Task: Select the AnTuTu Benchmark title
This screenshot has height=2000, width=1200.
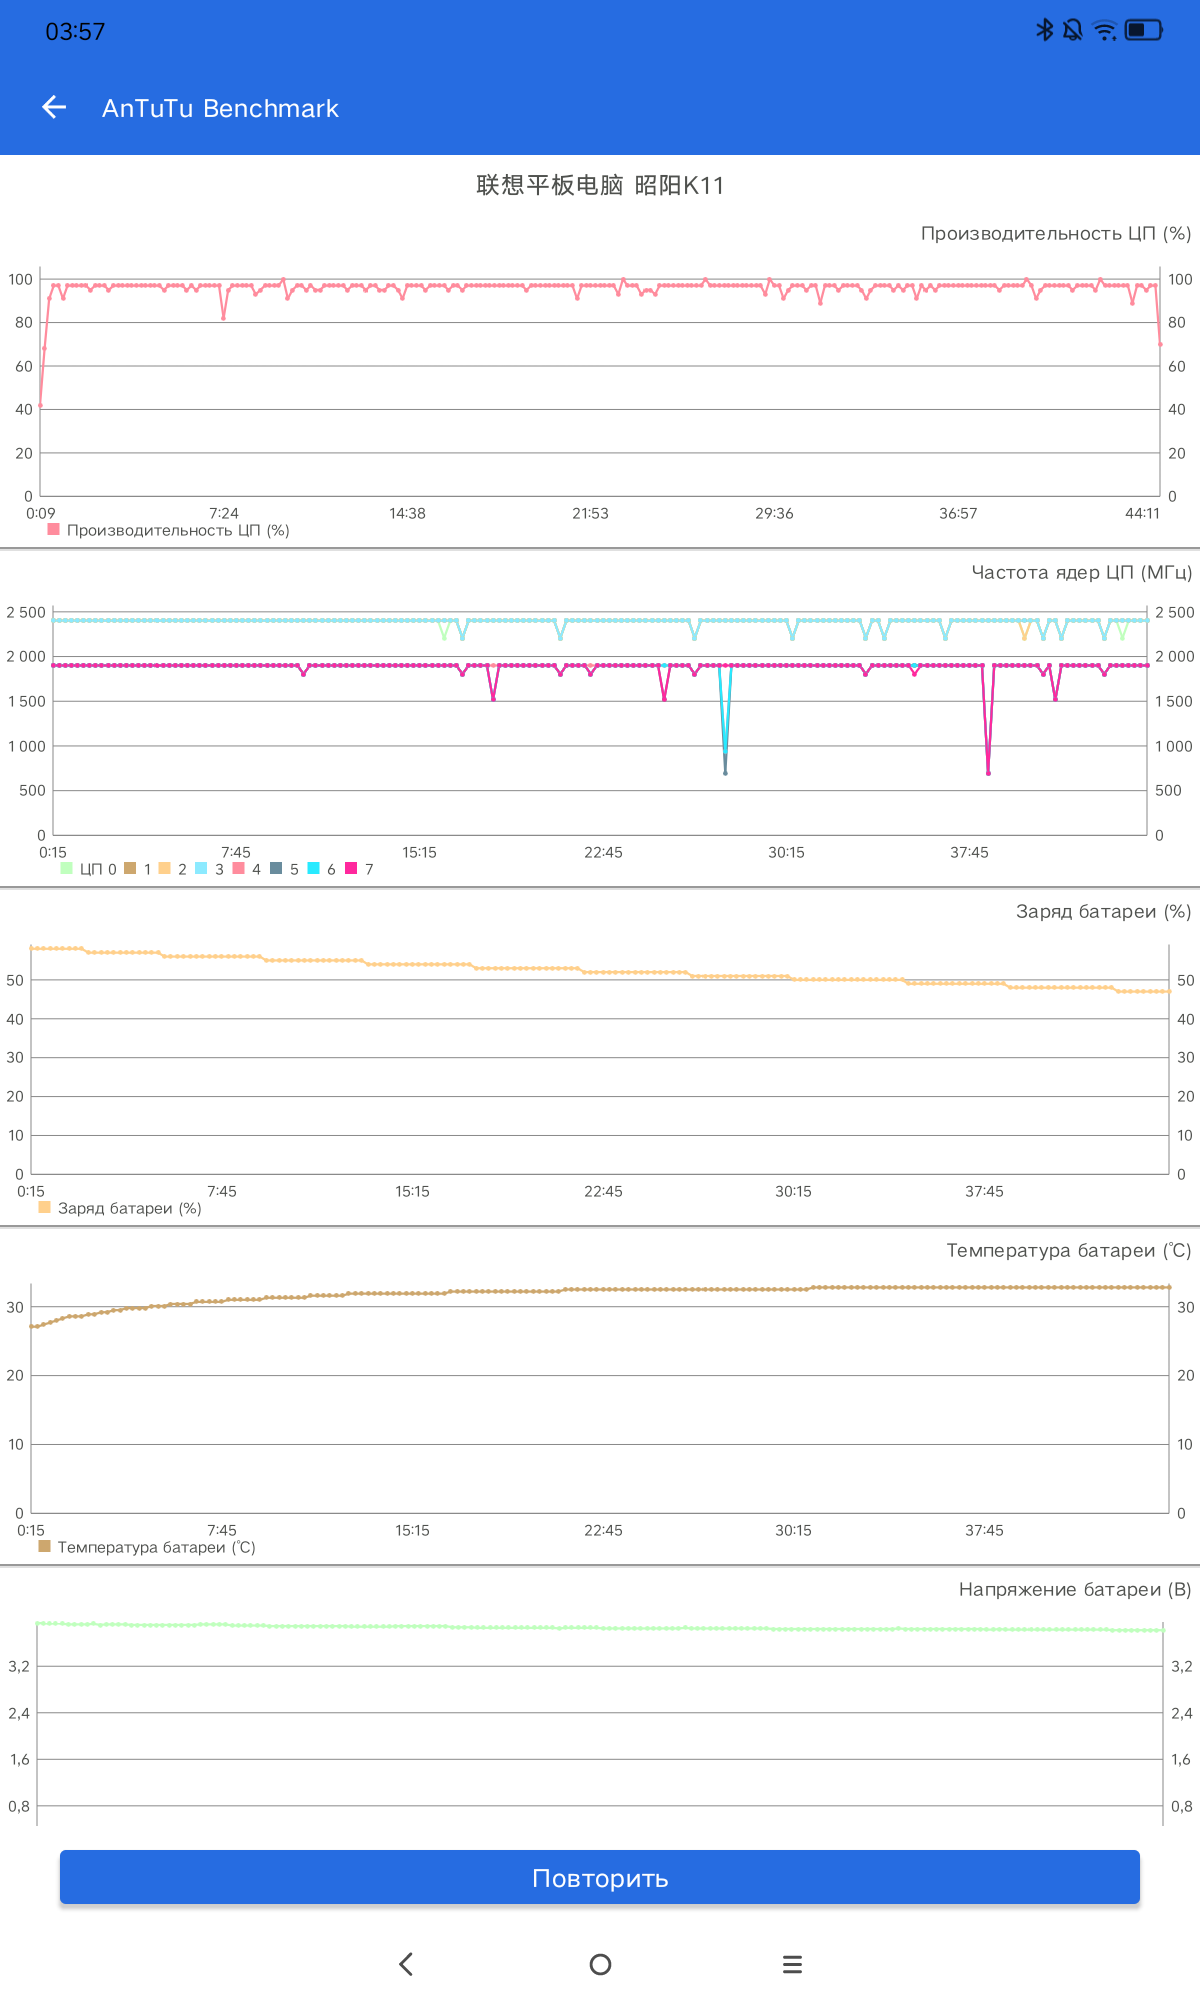Action: click(220, 108)
